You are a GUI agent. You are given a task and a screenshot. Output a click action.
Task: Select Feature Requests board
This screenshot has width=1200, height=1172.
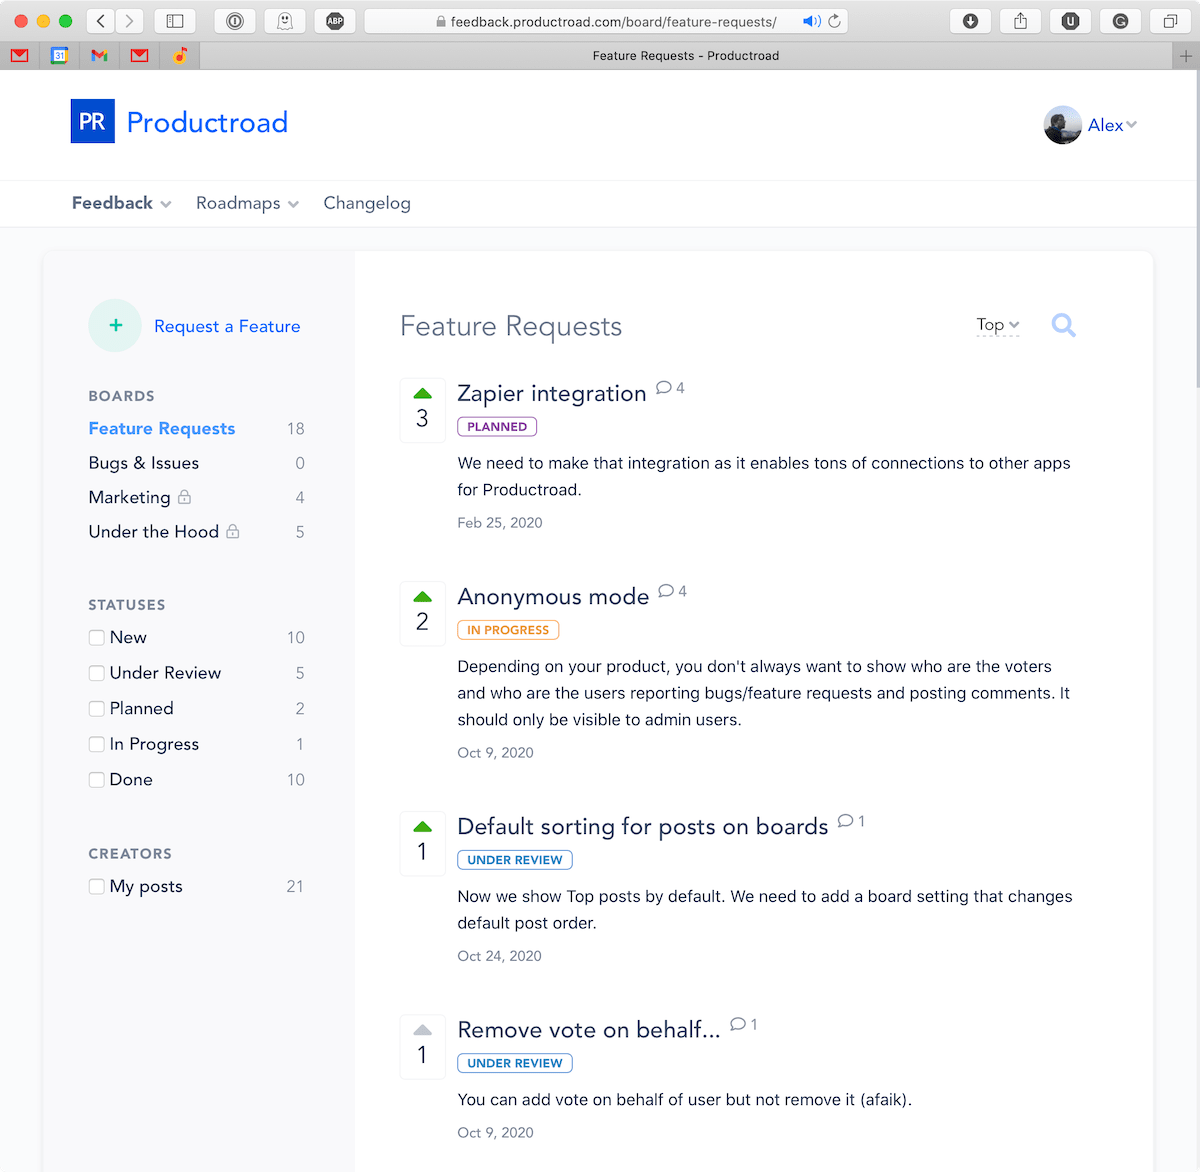[162, 428]
